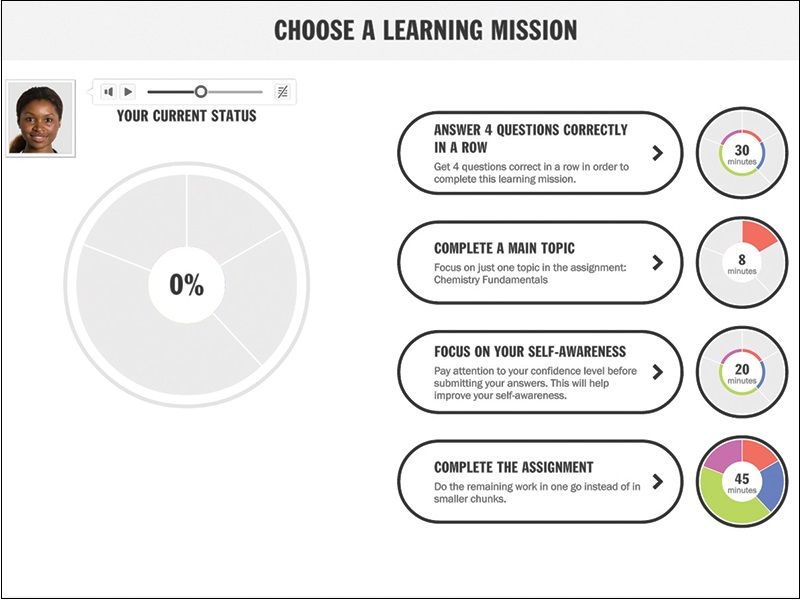
Task: Click the instructor avatar photo
Action: click(x=34, y=118)
